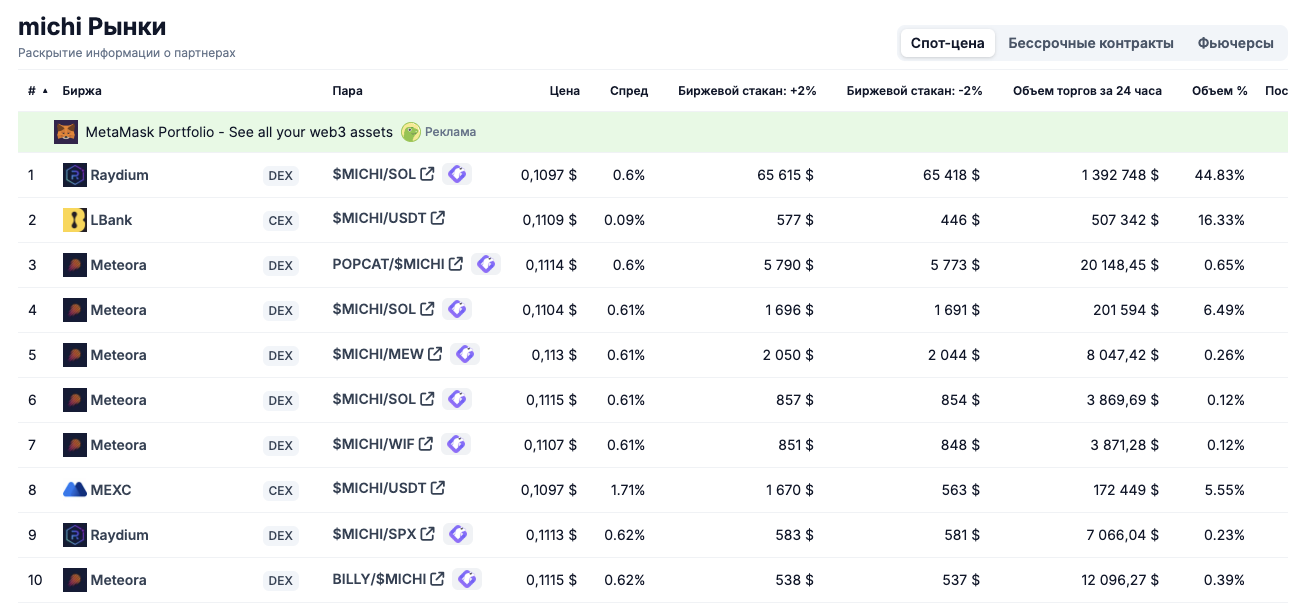This screenshot has height=603, width=1313.
Task: Click the green Реклама ad badge icon
Action: point(411,132)
